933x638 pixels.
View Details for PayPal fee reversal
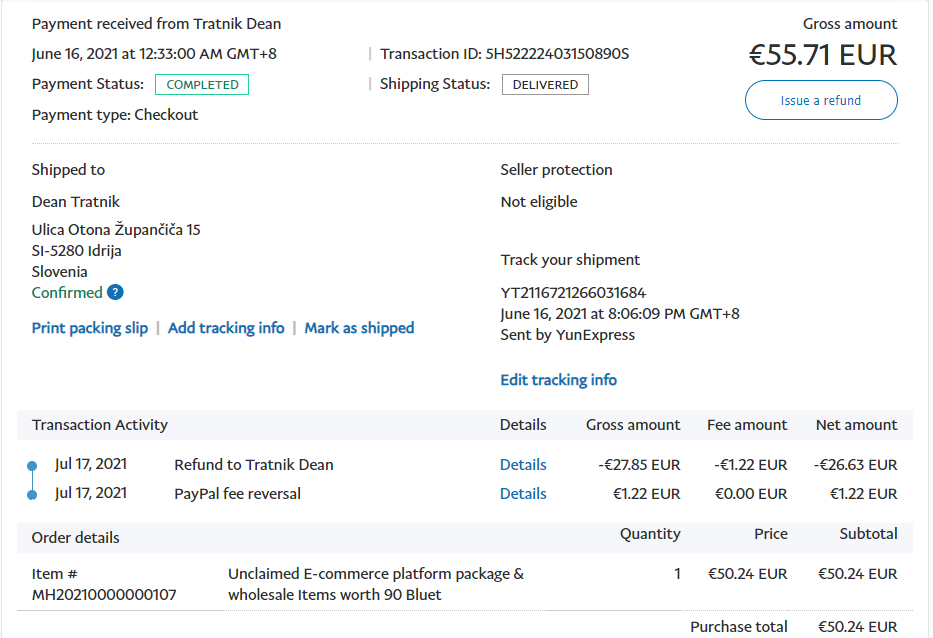[x=523, y=494]
